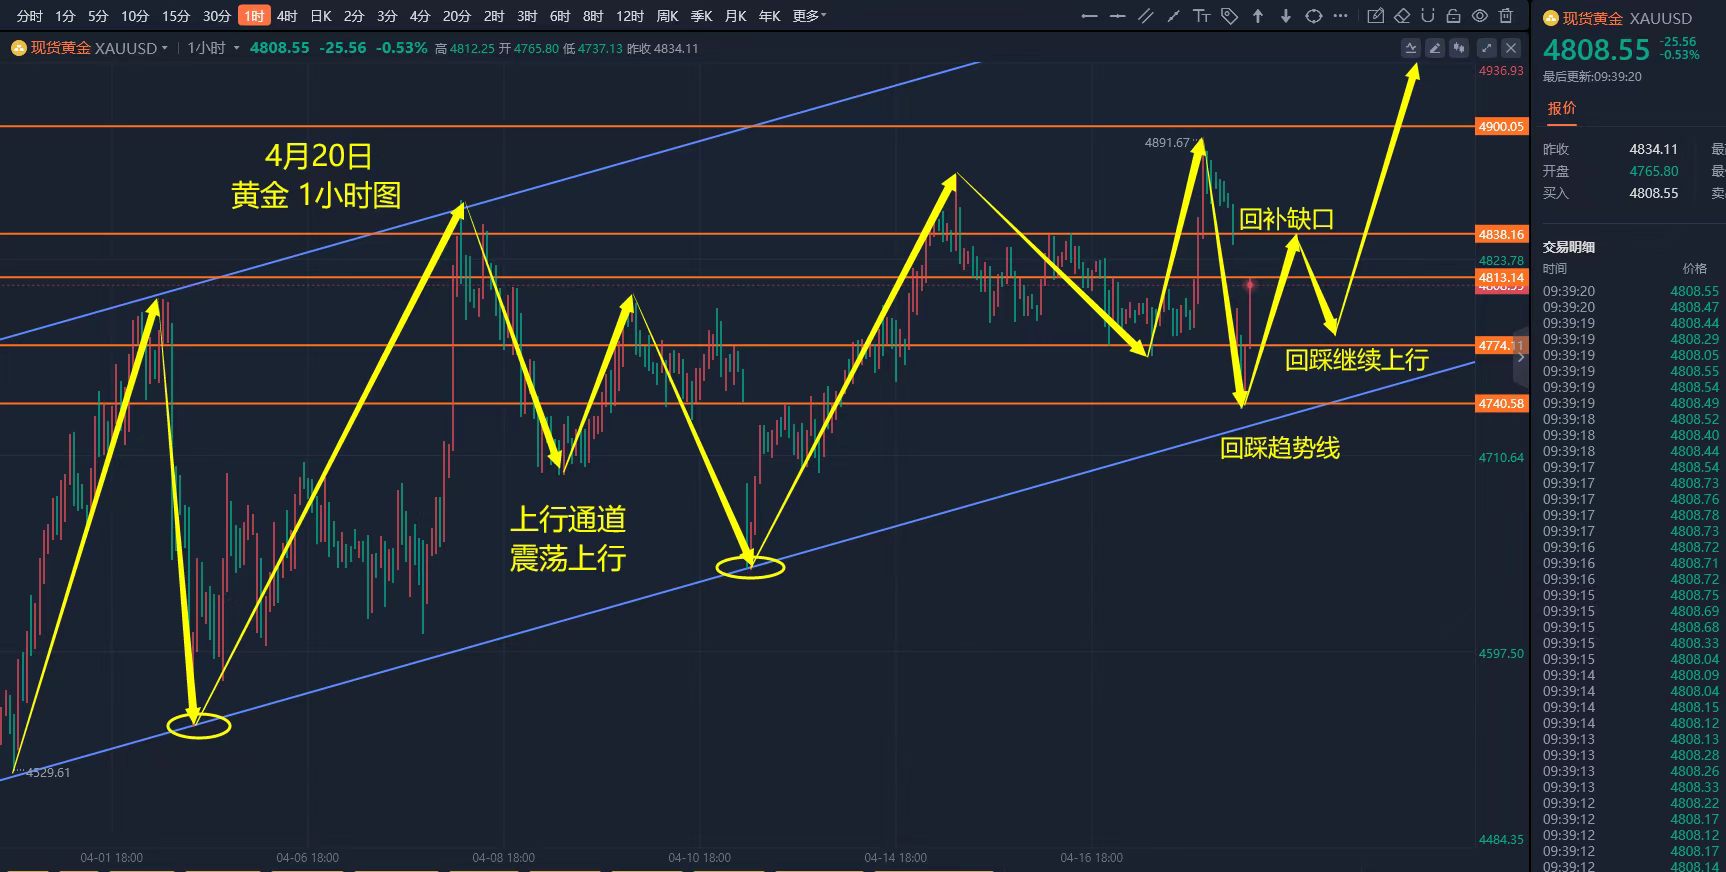Screen dimensions: 1726x872
Task: Open the chart indicators button
Action: (1411, 48)
